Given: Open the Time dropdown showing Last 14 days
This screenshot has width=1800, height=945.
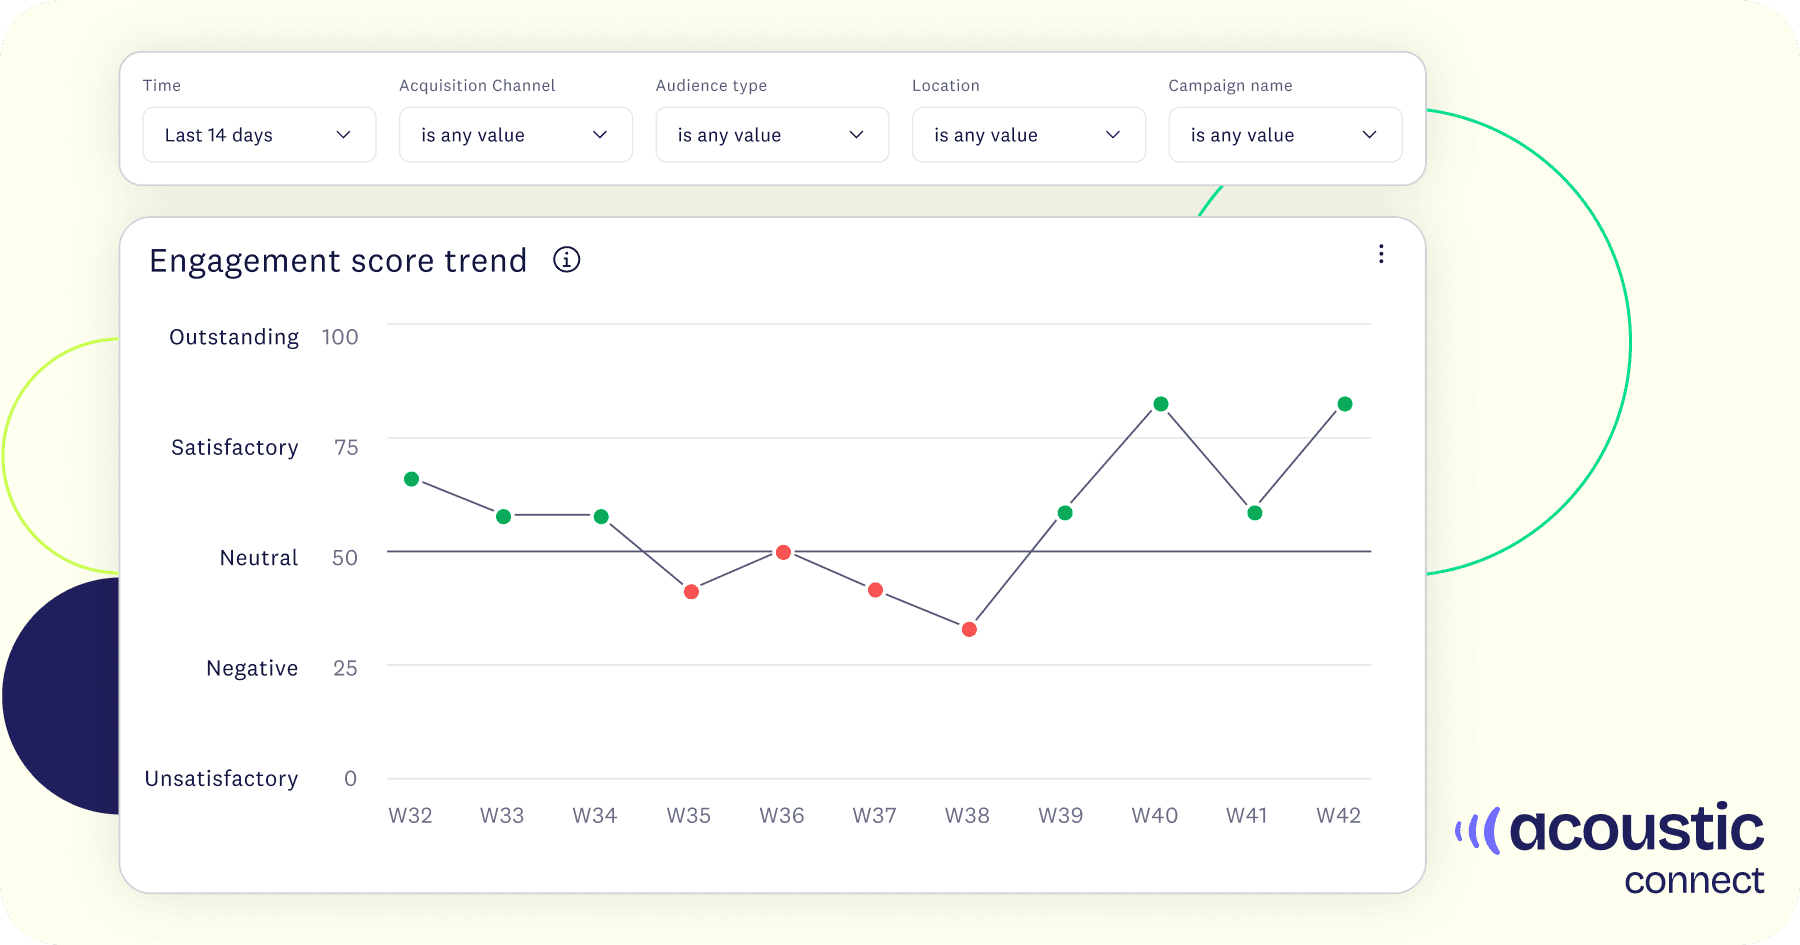Looking at the screenshot, I should [x=259, y=135].
